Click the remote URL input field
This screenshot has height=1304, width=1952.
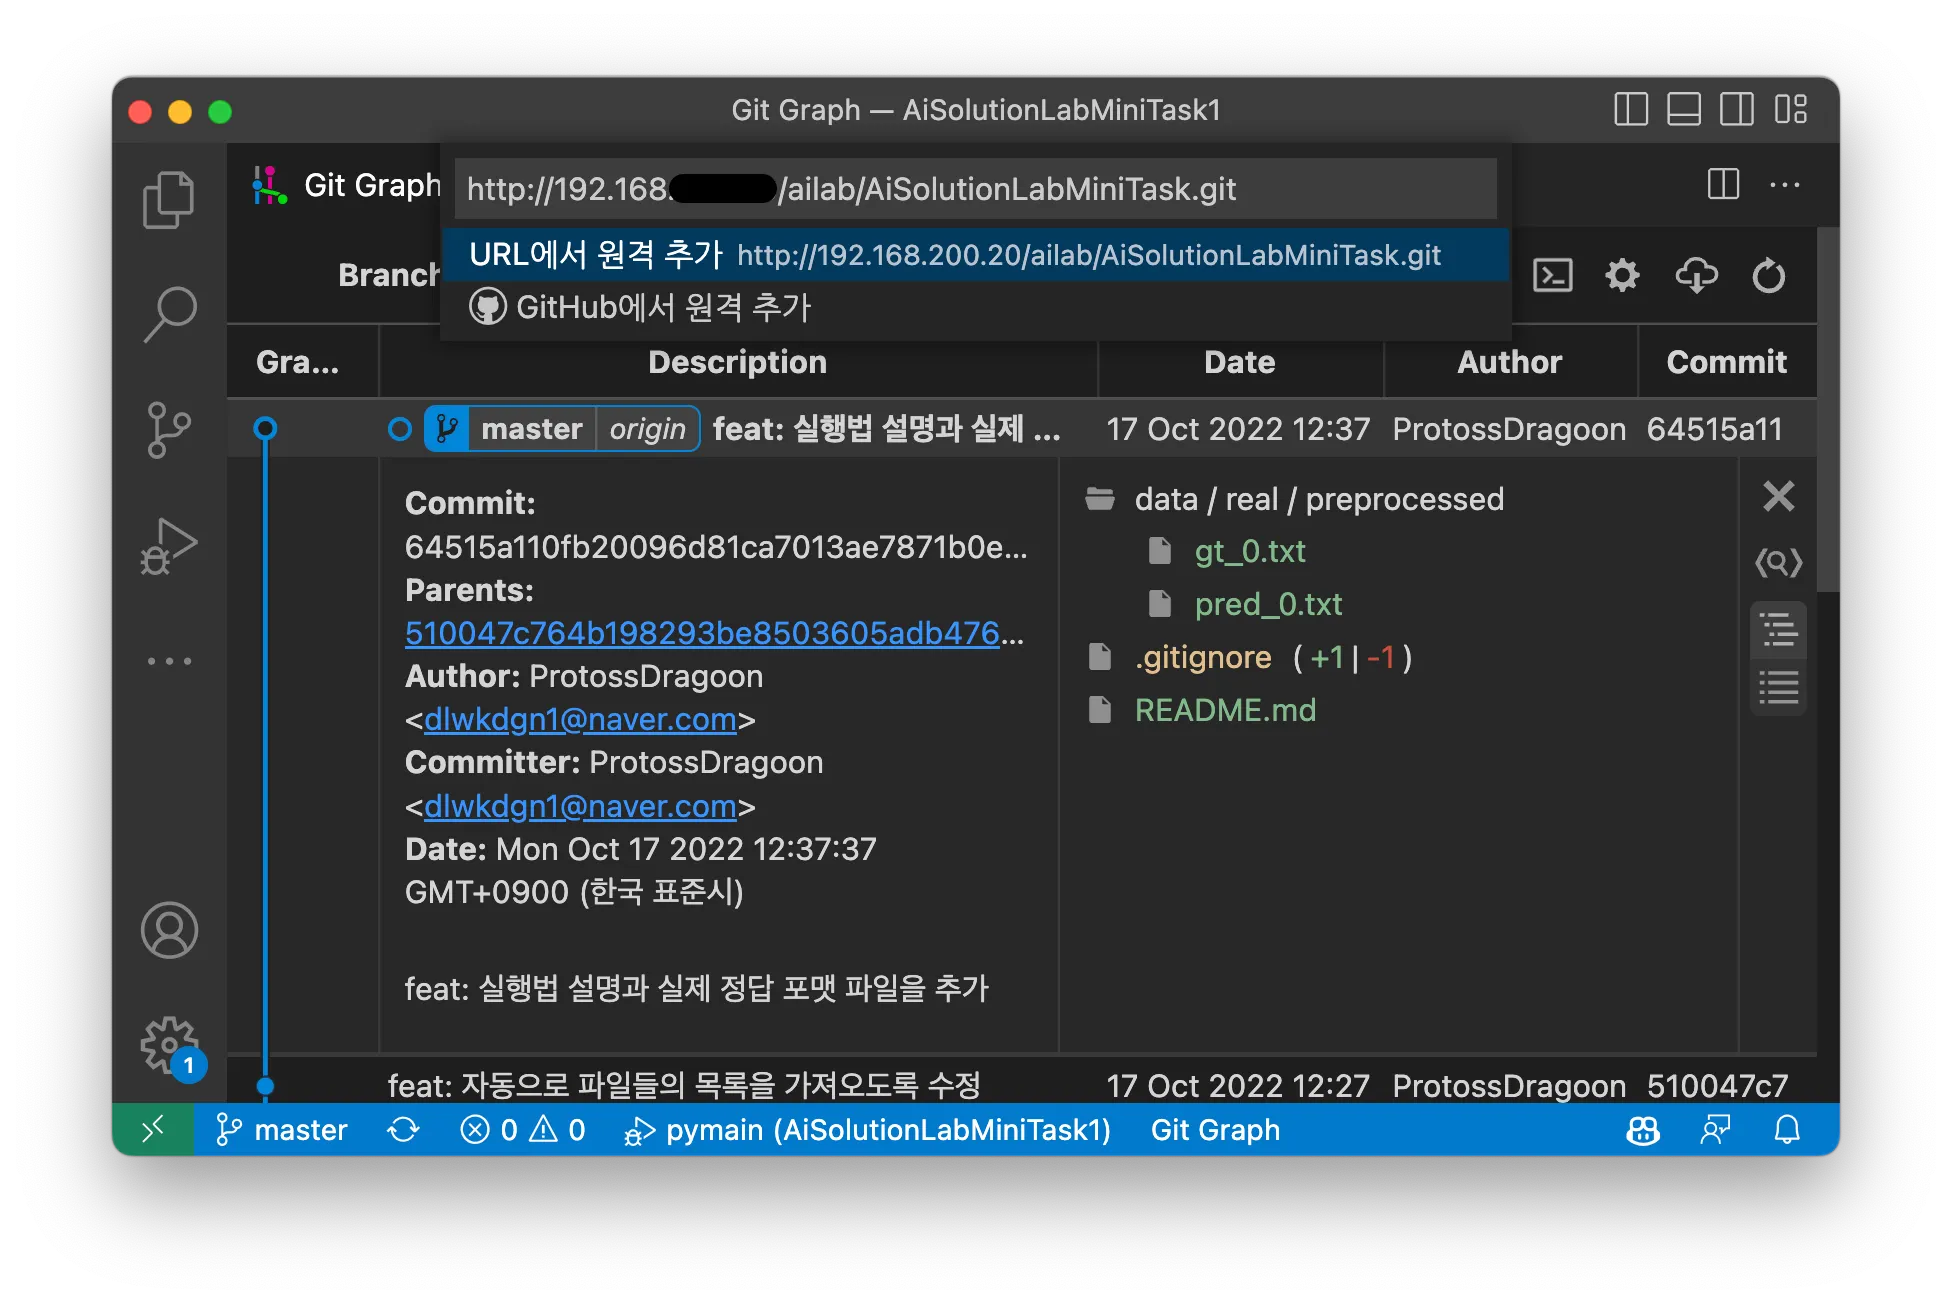click(974, 189)
